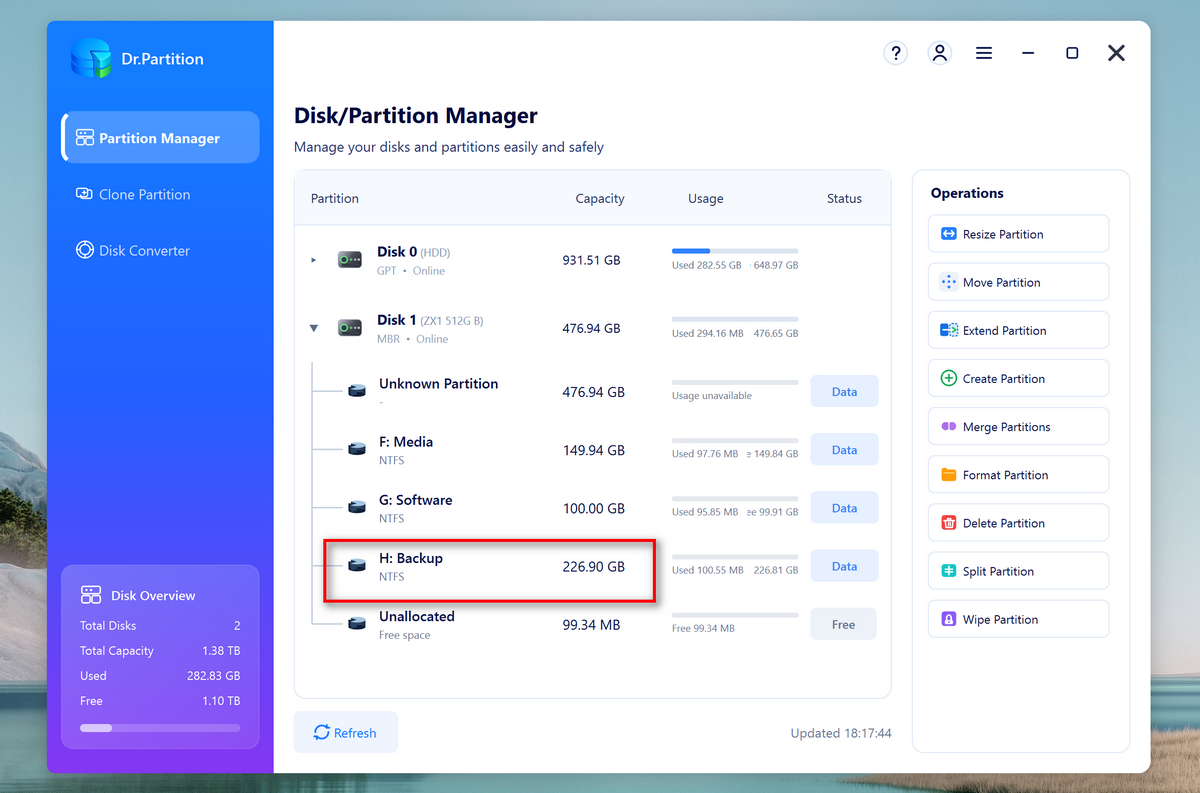
Task: Expand the Disk 0 tree arrow
Action: click(313, 260)
